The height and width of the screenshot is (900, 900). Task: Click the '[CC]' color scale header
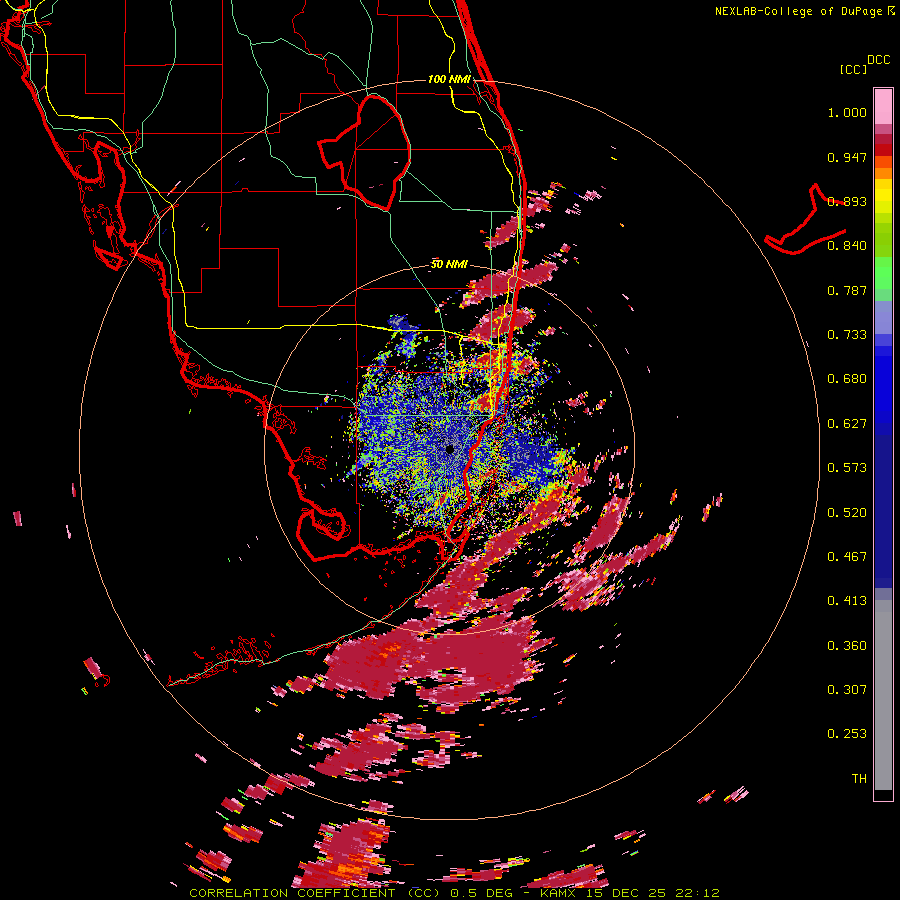point(853,69)
